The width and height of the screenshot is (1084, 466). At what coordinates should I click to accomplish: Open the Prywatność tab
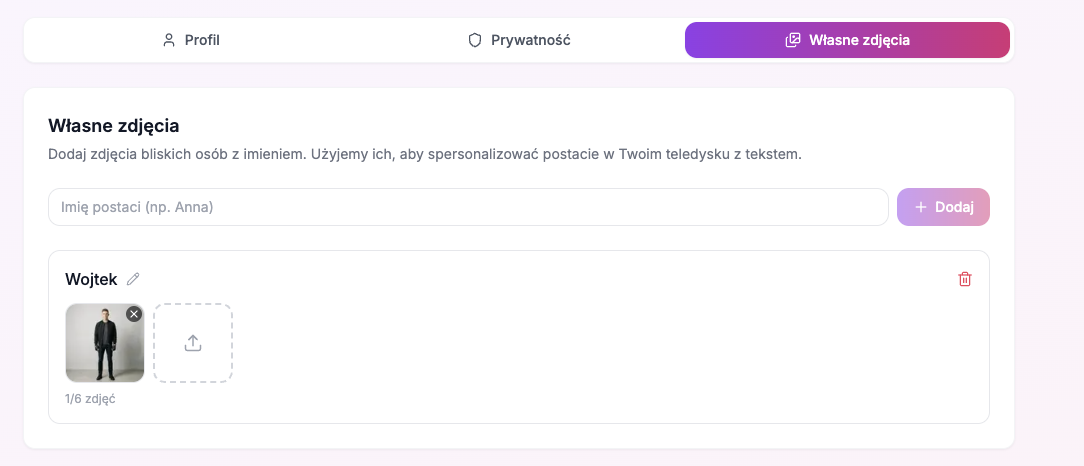[x=519, y=40]
